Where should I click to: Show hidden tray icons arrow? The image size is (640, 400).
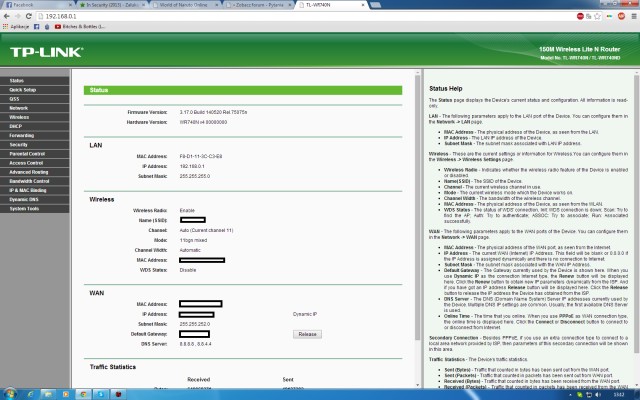point(570,395)
